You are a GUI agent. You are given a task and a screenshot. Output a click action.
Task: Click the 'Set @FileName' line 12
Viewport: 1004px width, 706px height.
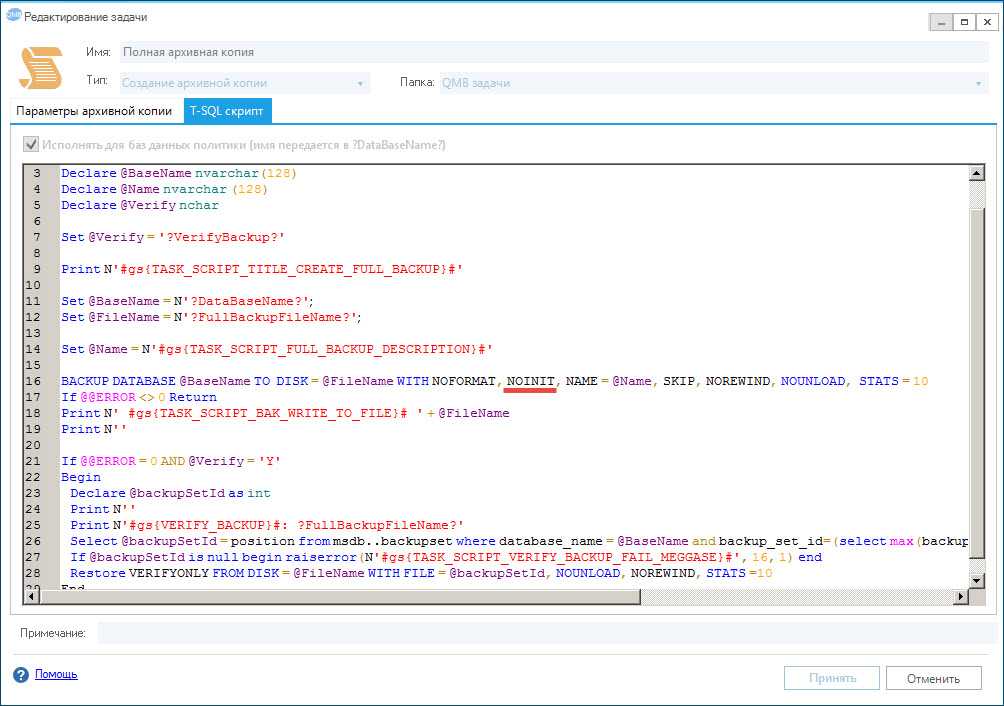(x=211, y=317)
